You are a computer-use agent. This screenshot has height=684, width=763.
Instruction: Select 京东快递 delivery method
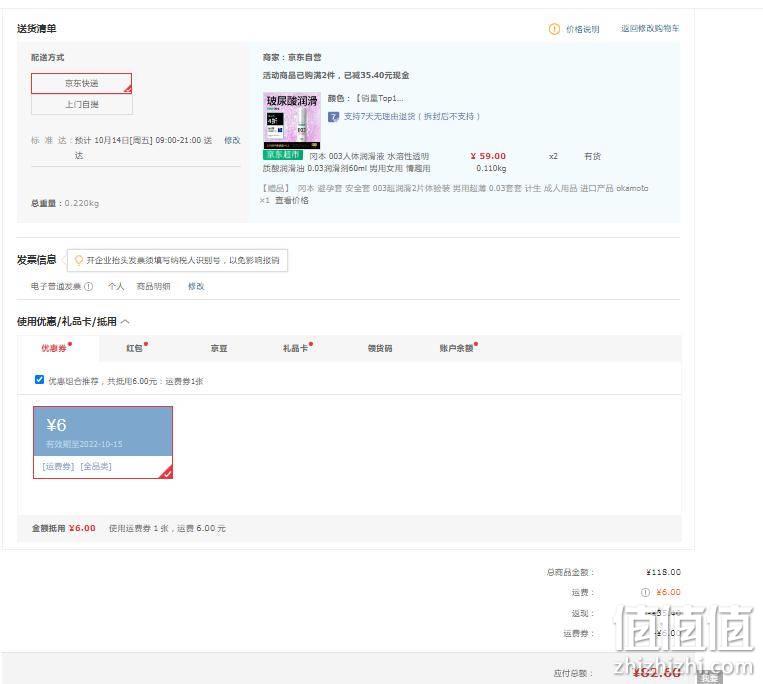click(x=81, y=83)
